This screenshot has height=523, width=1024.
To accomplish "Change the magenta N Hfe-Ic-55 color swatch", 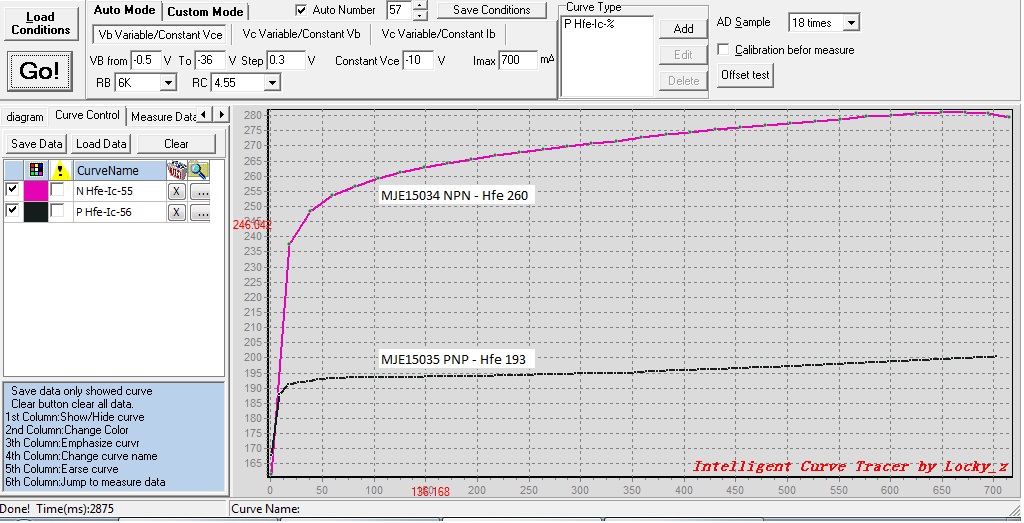I will pyautogui.click(x=36, y=191).
